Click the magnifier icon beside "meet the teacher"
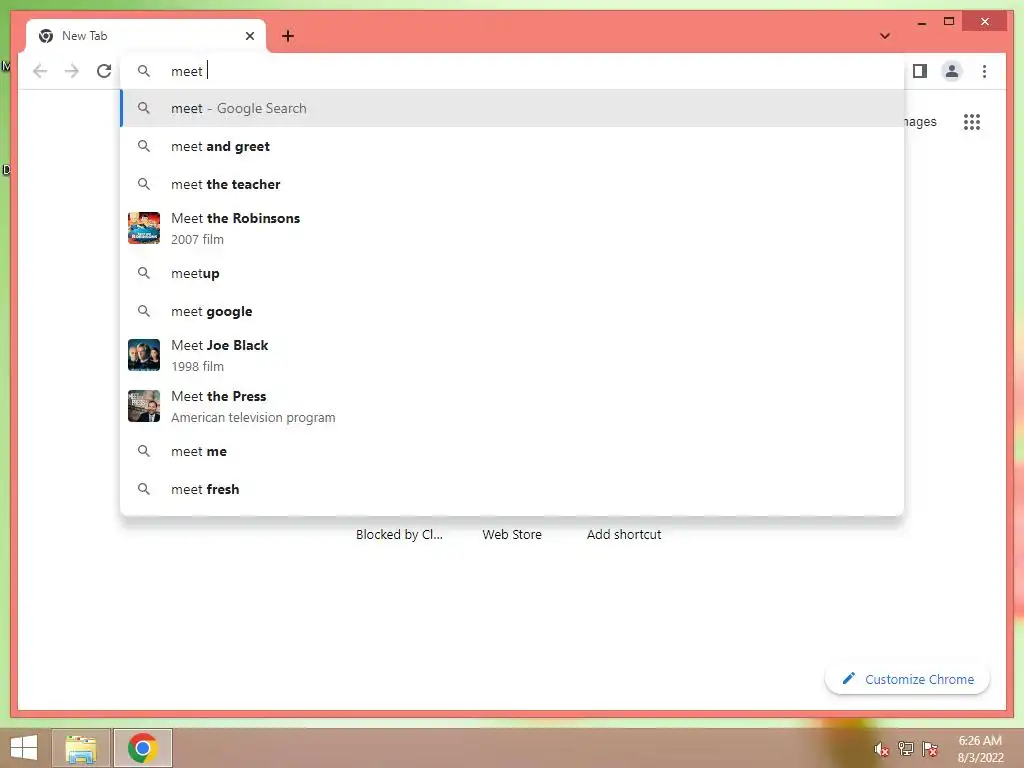Image resolution: width=1024 pixels, height=768 pixels. point(144,184)
